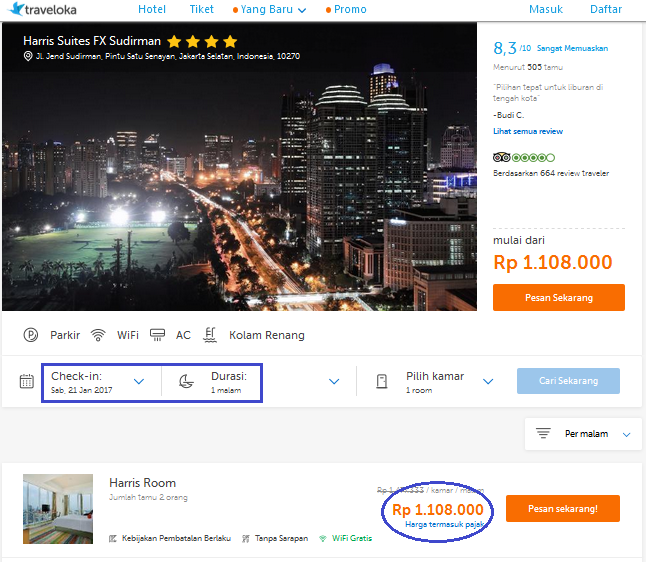The width and height of the screenshot is (646, 562).
Task: Click the first yellow hotel star
Action: pos(174,42)
